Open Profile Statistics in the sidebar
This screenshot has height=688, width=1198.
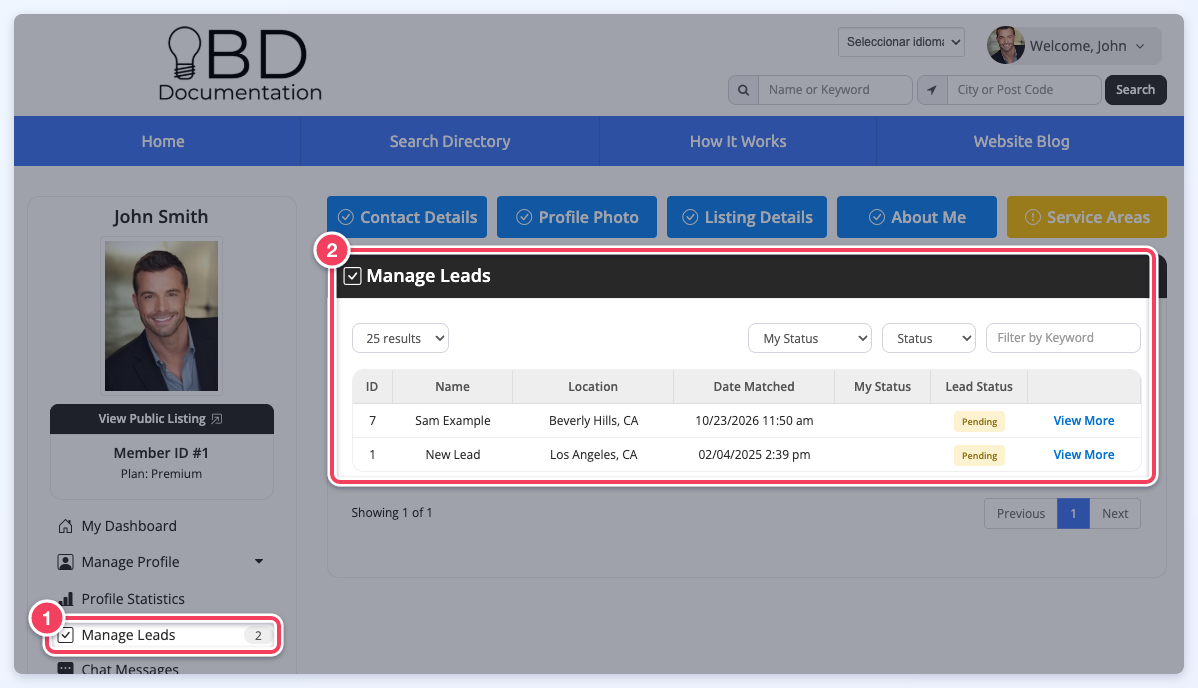(133, 599)
